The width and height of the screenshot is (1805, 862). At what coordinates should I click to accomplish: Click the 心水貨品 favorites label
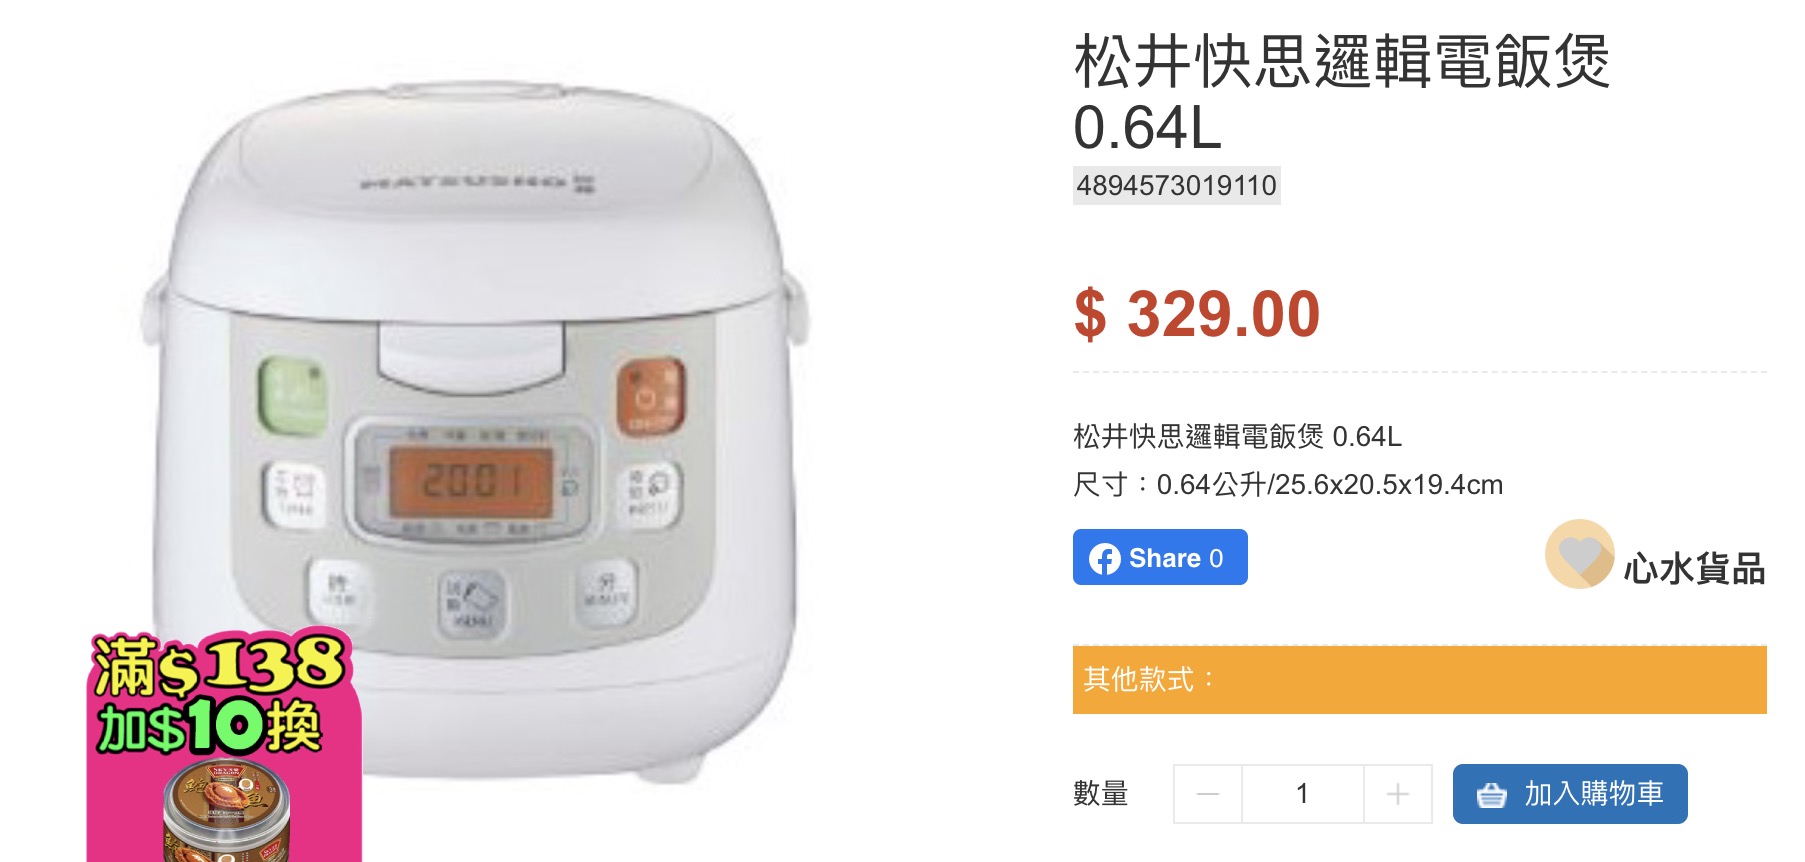[1694, 568]
